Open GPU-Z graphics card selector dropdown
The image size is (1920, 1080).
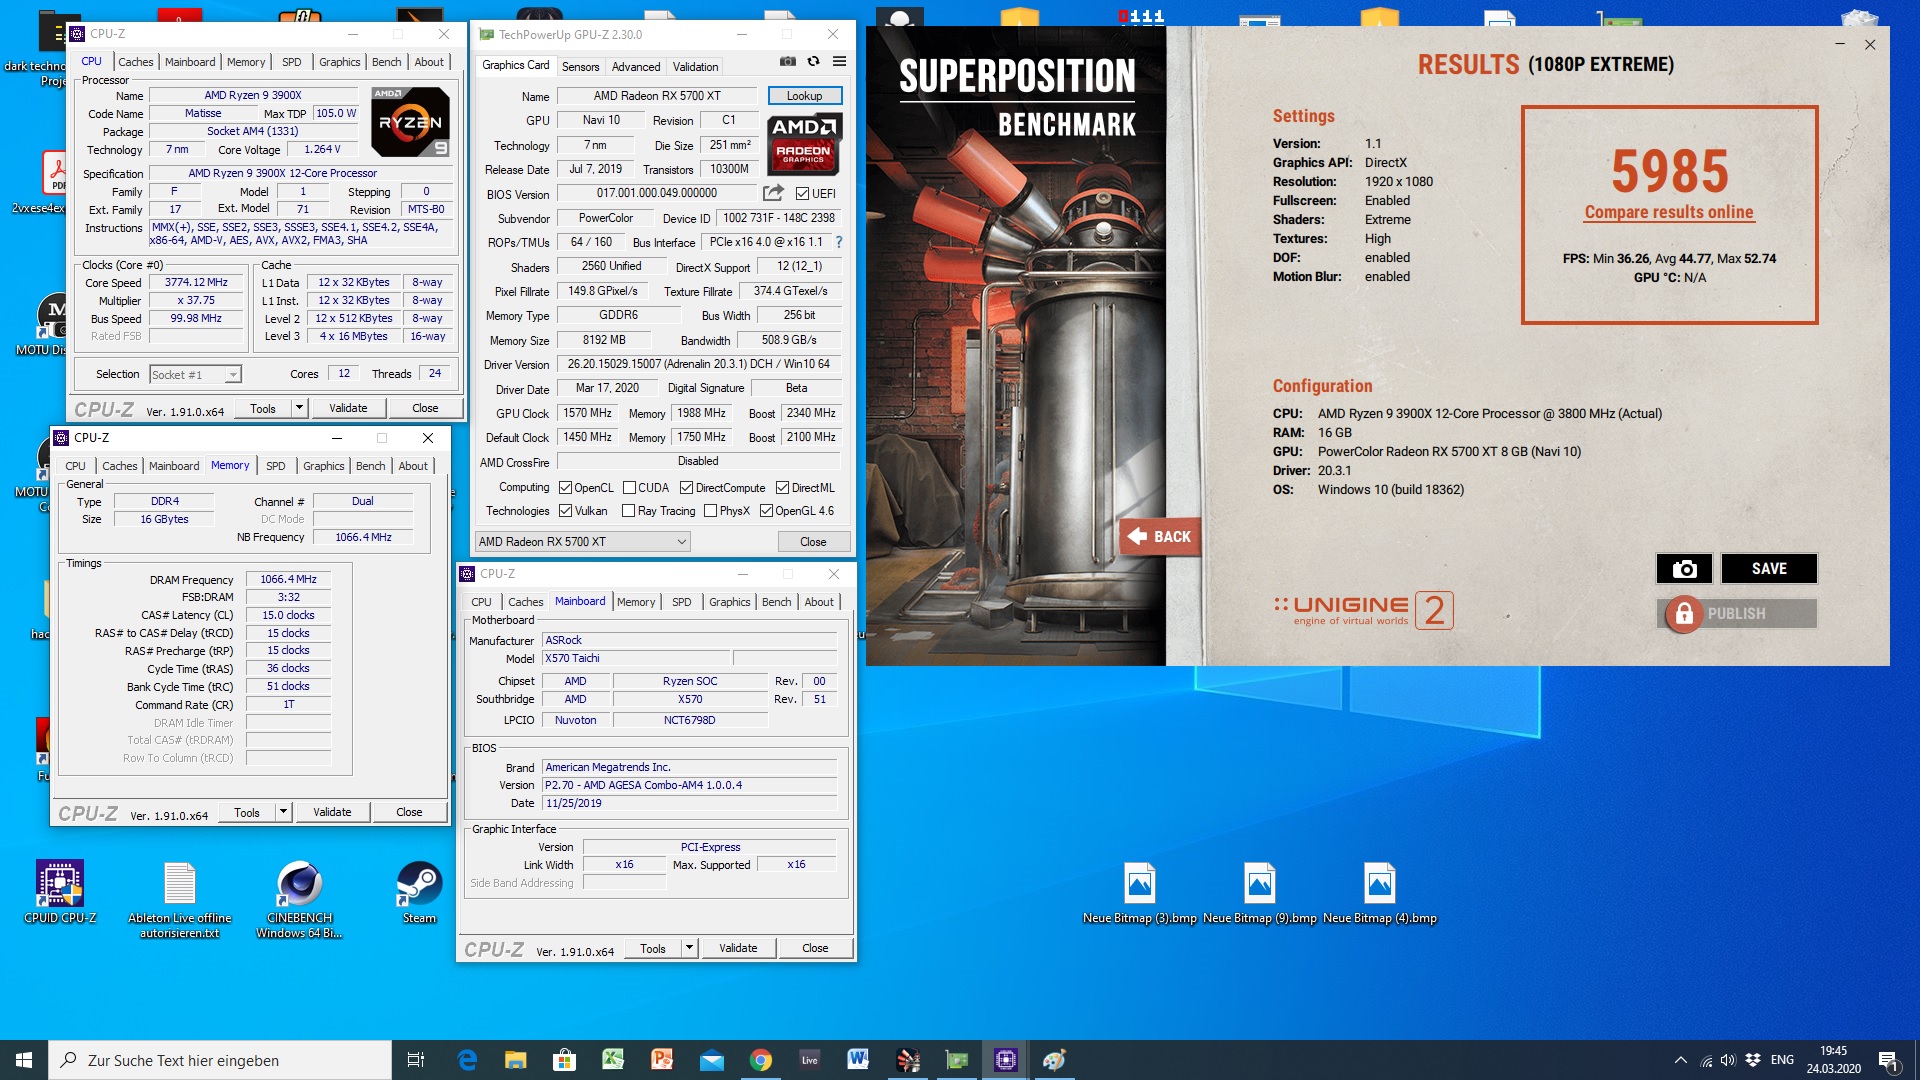tap(583, 542)
